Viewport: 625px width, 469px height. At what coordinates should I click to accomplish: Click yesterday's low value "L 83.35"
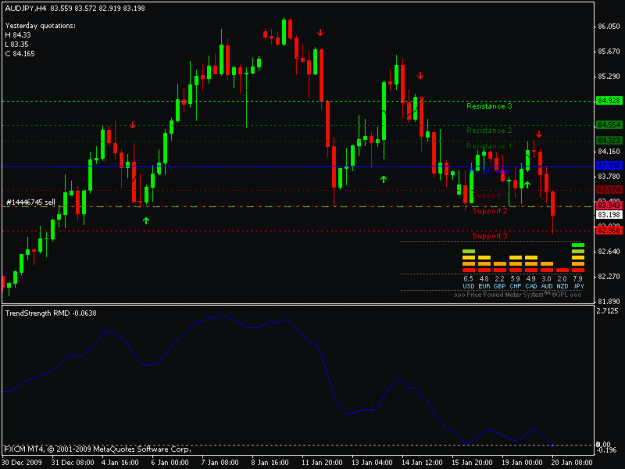tap(17, 44)
